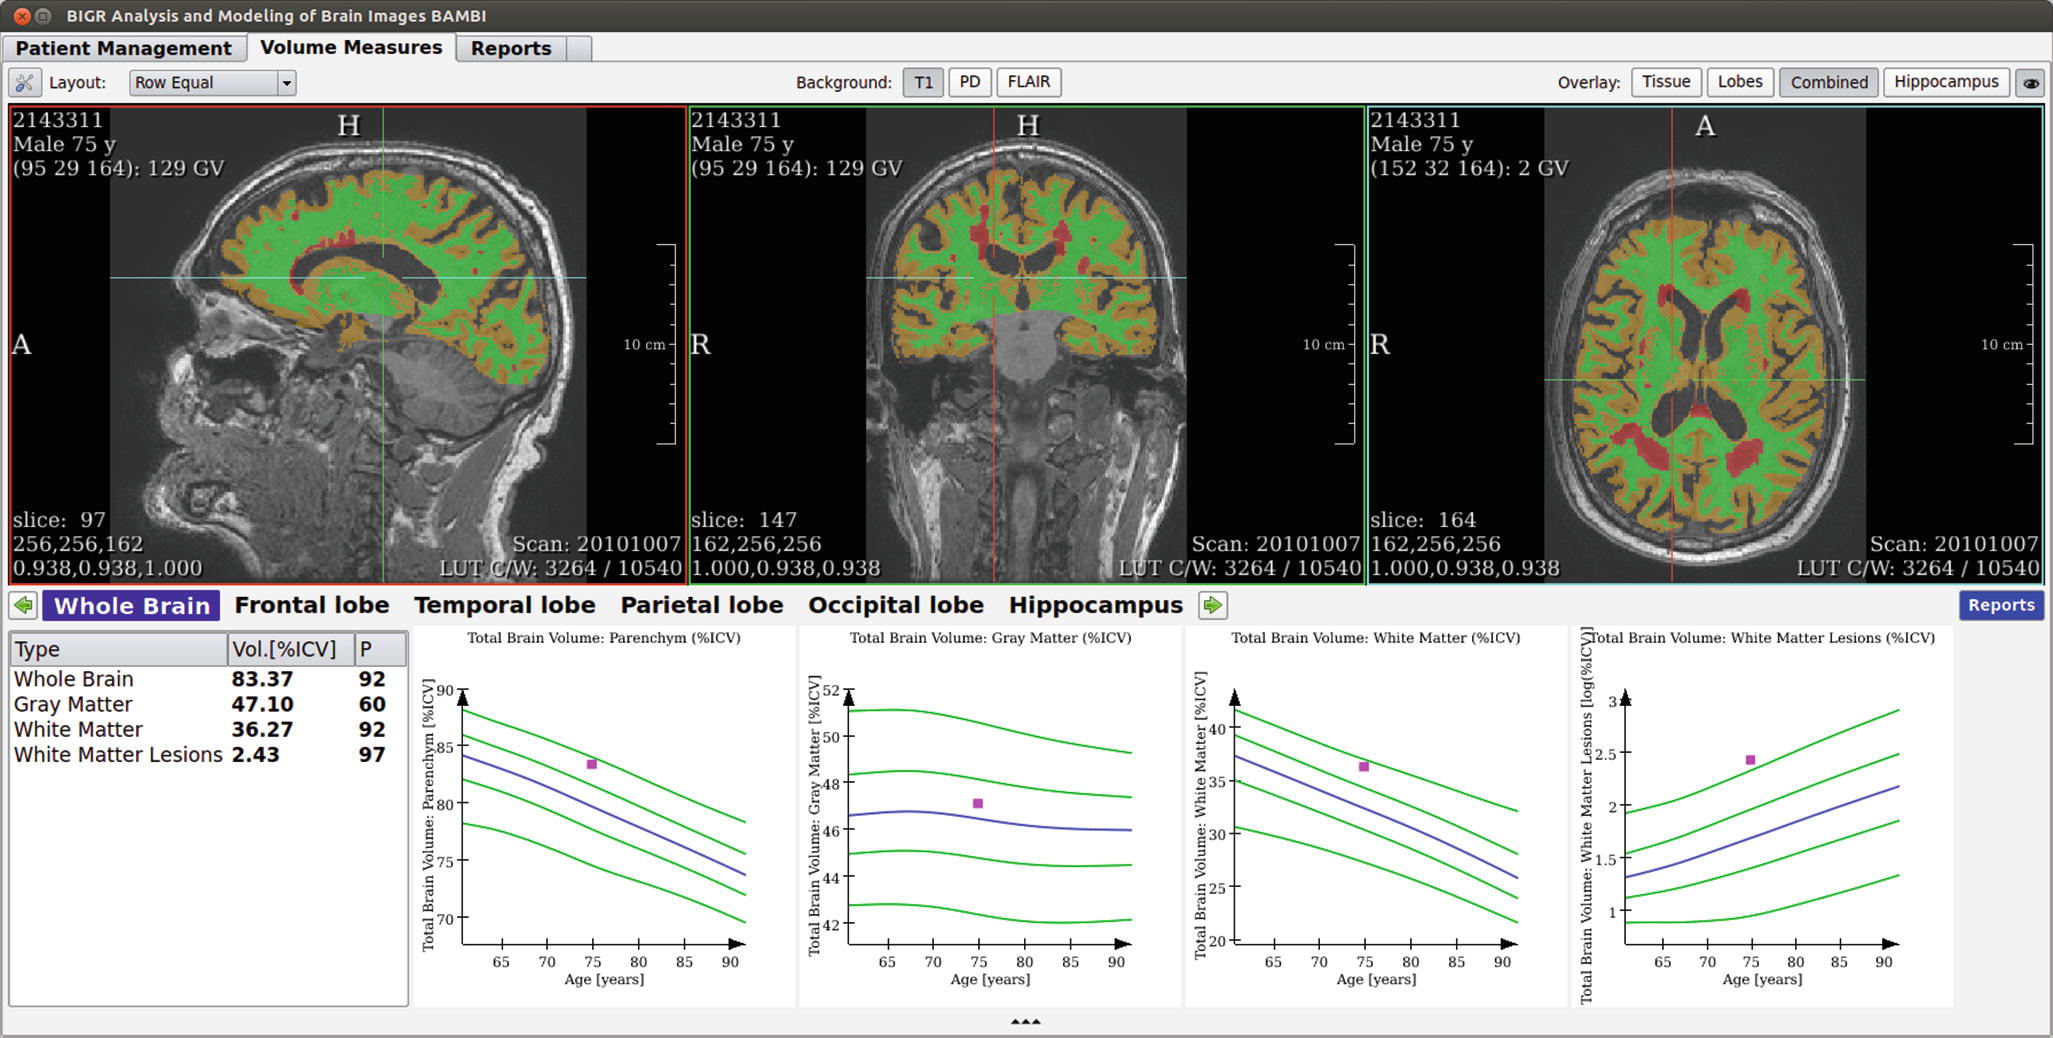Select the Parietal lobe region
The image size is (2053, 1038).
[x=701, y=605]
